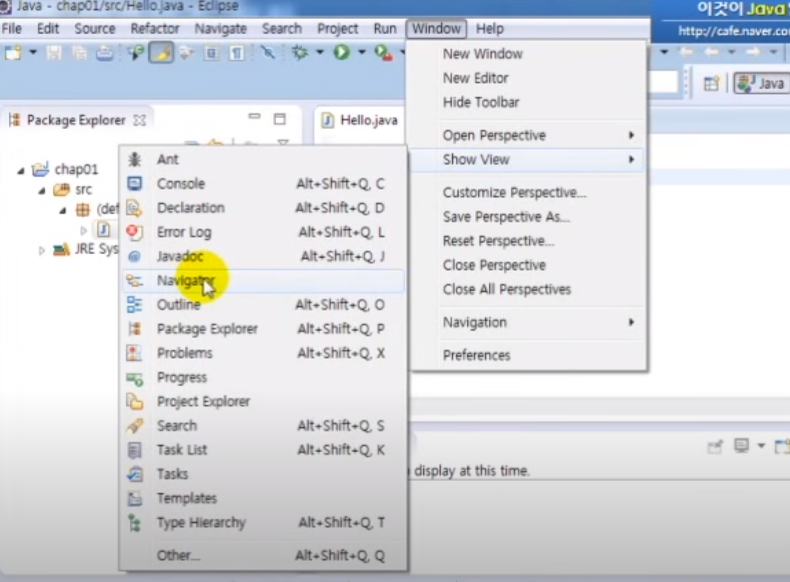Viewport: 790px width, 582px height.
Task: Open the Search menu
Action: [x=282, y=29]
